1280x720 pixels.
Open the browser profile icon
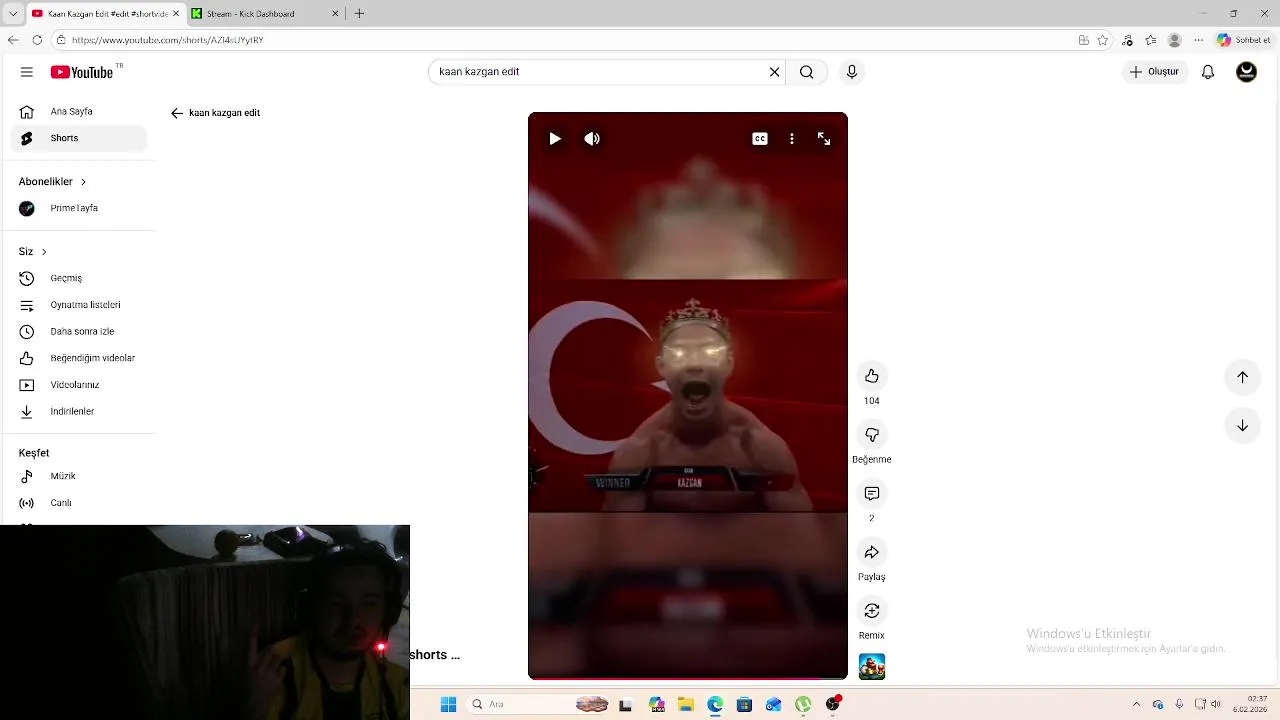(x=1175, y=40)
